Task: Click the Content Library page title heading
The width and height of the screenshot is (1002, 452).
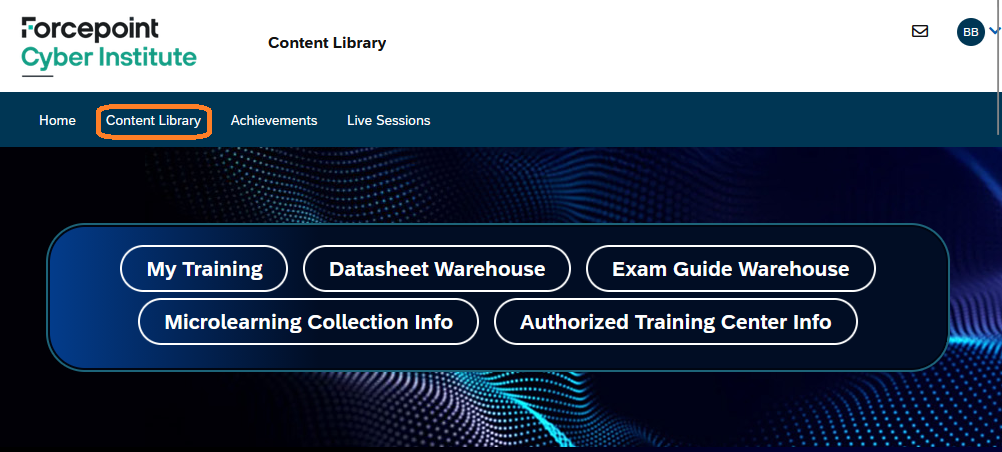Action: click(327, 43)
